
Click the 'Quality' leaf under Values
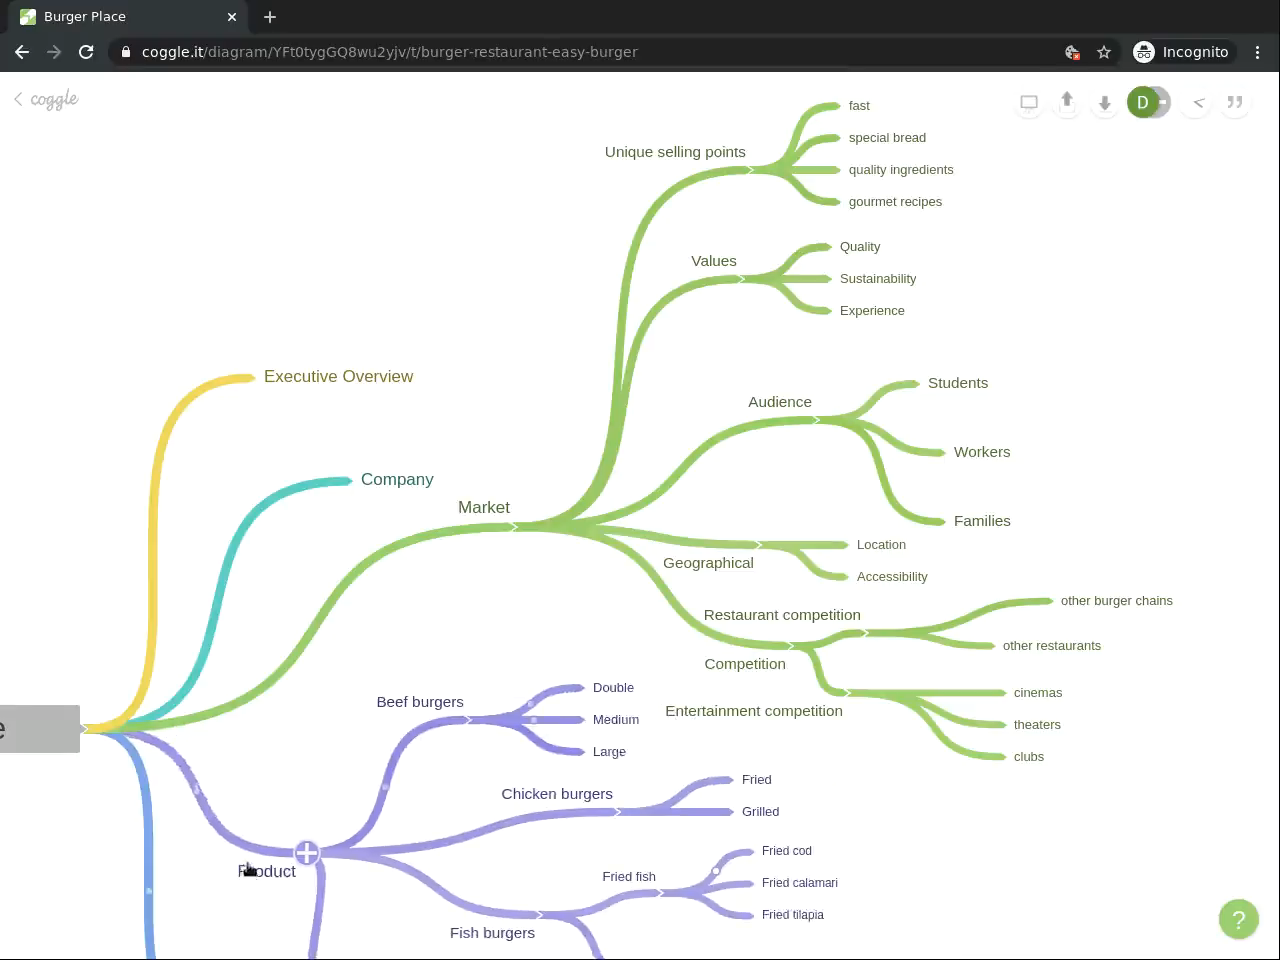860,247
